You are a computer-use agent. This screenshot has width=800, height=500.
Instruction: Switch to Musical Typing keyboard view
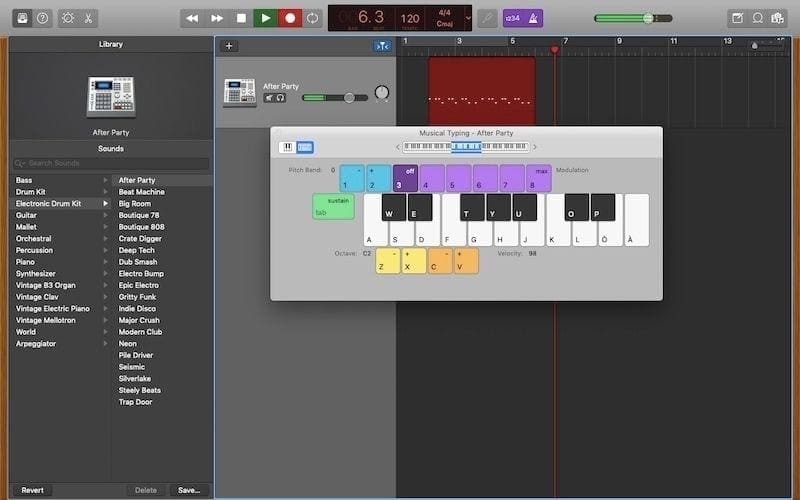[x=305, y=147]
